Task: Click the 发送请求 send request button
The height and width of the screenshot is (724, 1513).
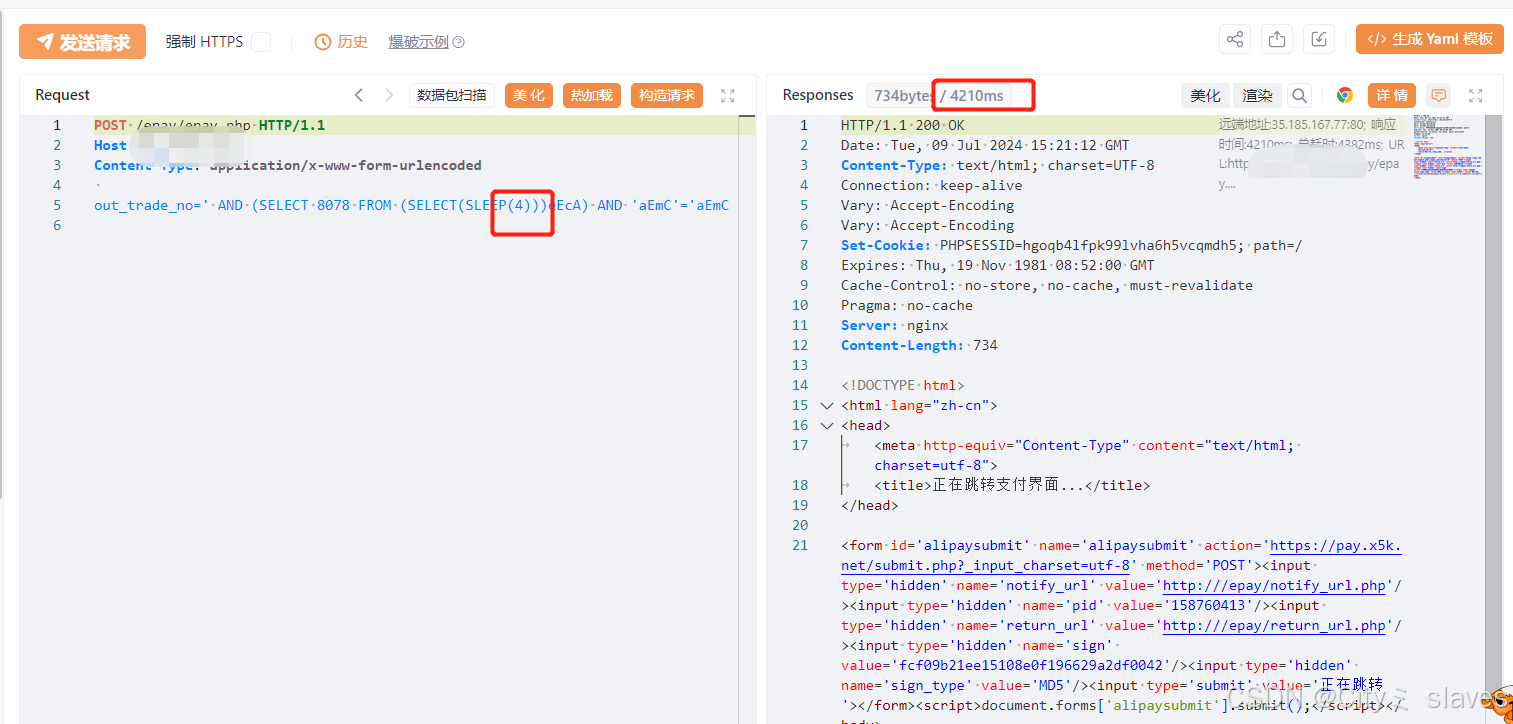Action: 82,42
